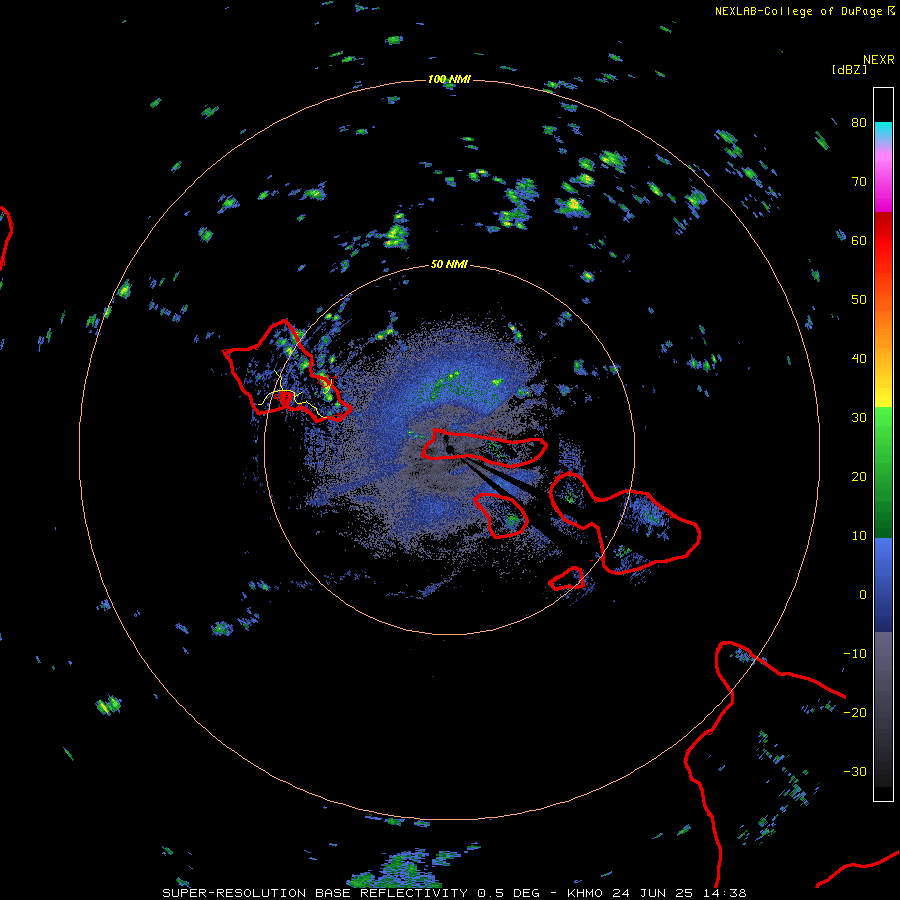This screenshot has width=900, height=900.
Task: Click the 70 value on dBZ scale
Action: coord(859,182)
